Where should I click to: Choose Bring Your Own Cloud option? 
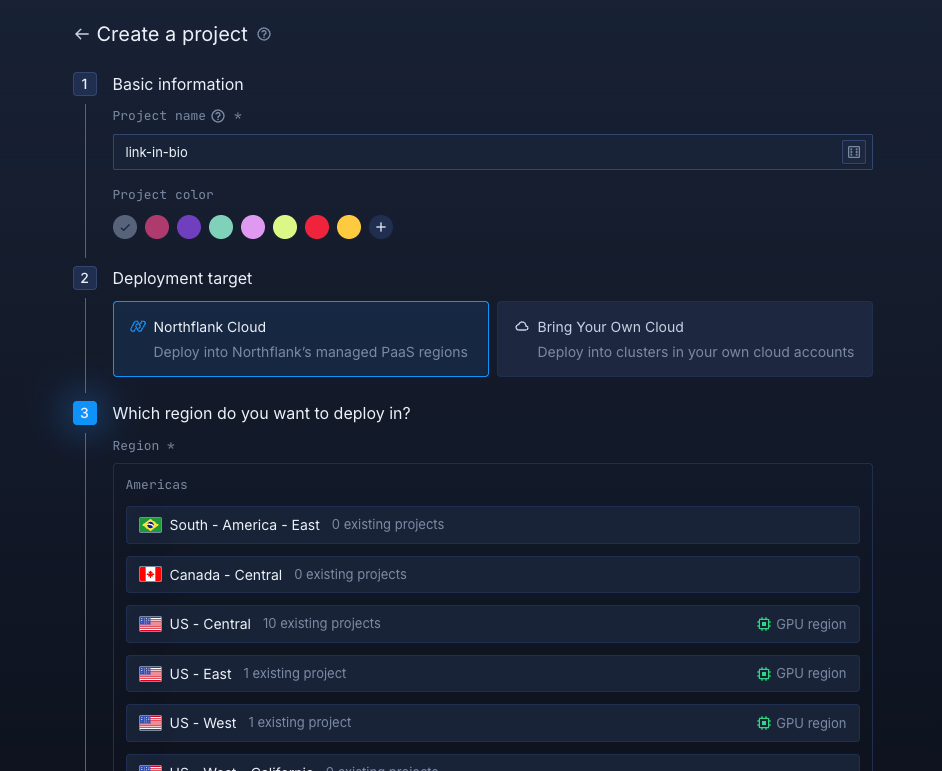pos(684,339)
